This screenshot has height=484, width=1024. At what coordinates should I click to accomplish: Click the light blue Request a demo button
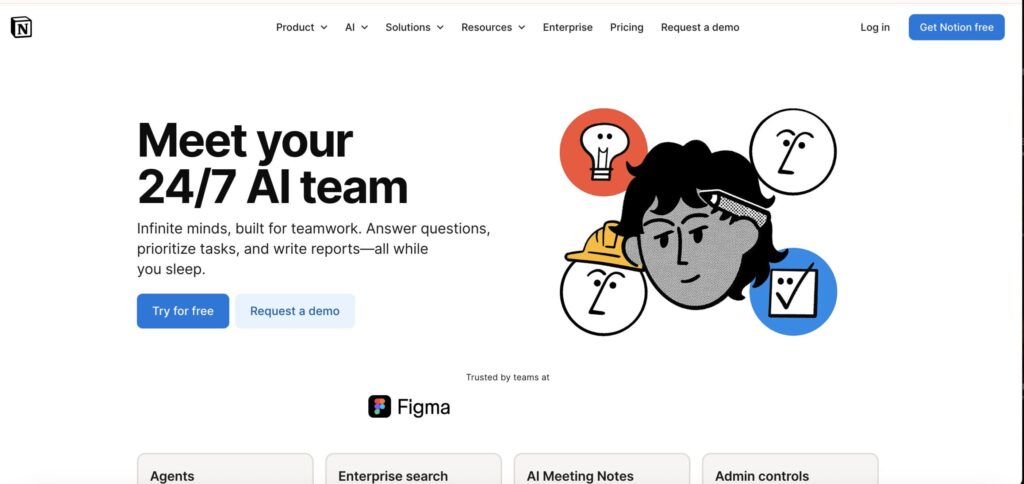coord(295,311)
